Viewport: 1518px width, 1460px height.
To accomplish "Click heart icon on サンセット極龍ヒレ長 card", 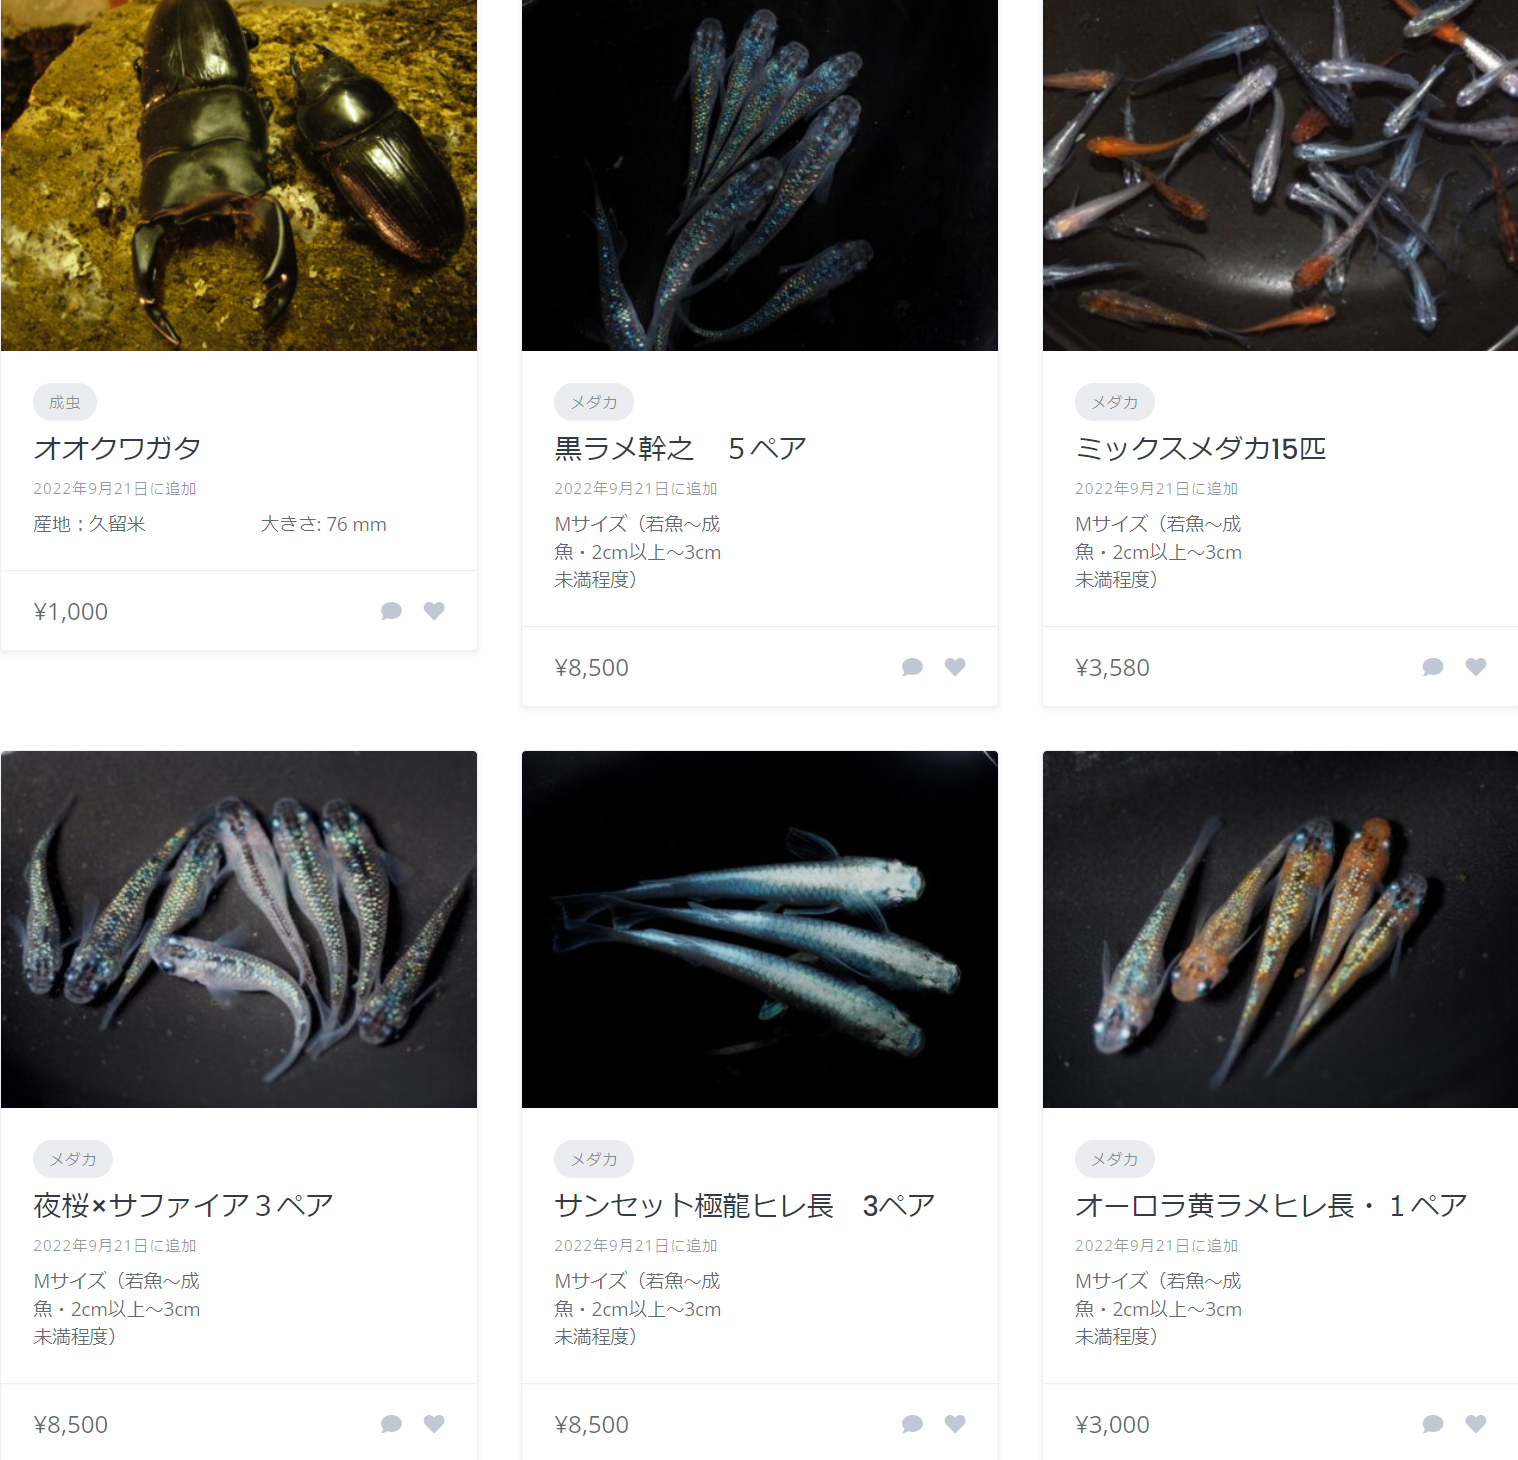I will click(x=955, y=1424).
